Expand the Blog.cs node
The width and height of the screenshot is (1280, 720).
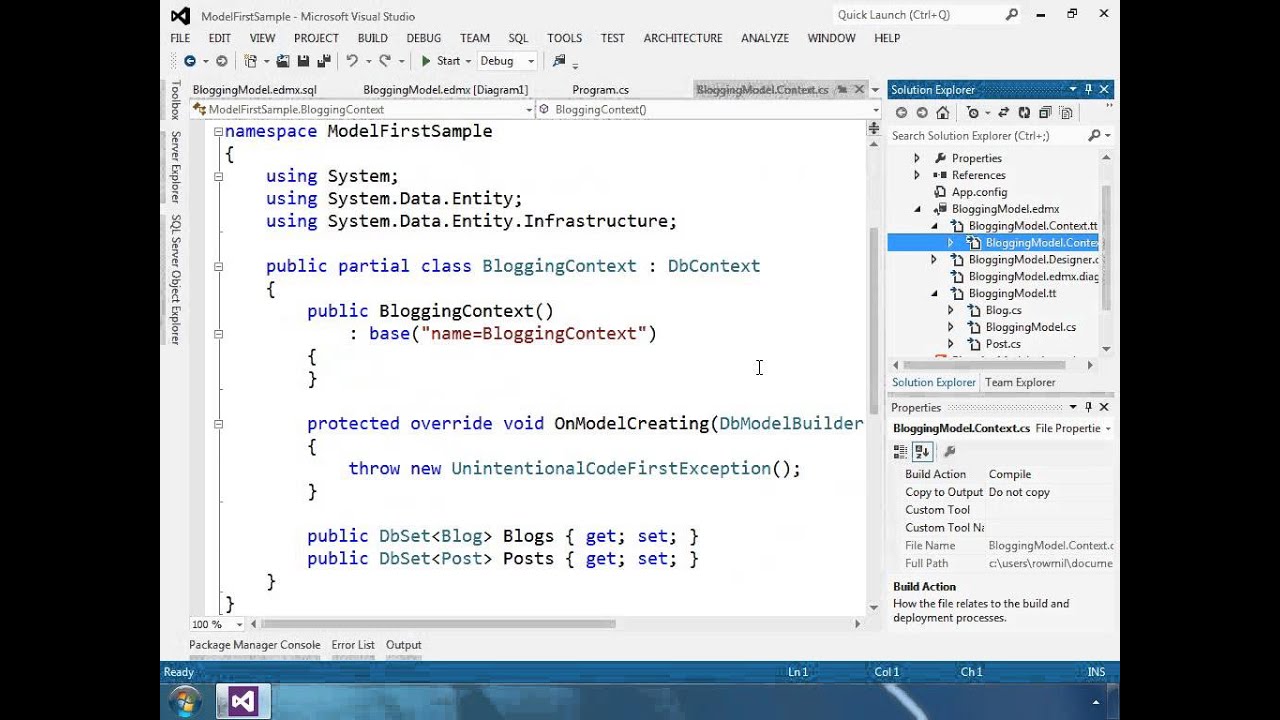pyautogui.click(x=951, y=310)
